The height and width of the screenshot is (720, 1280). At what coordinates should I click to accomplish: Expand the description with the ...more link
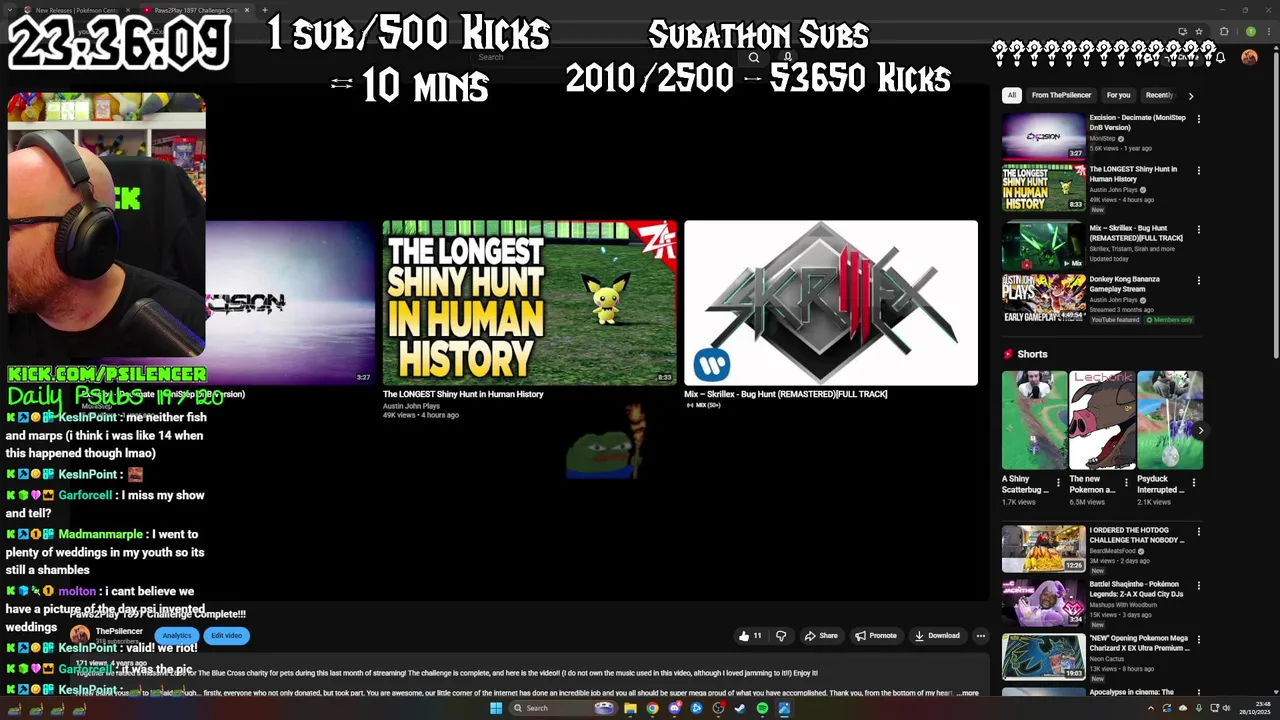(968, 693)
